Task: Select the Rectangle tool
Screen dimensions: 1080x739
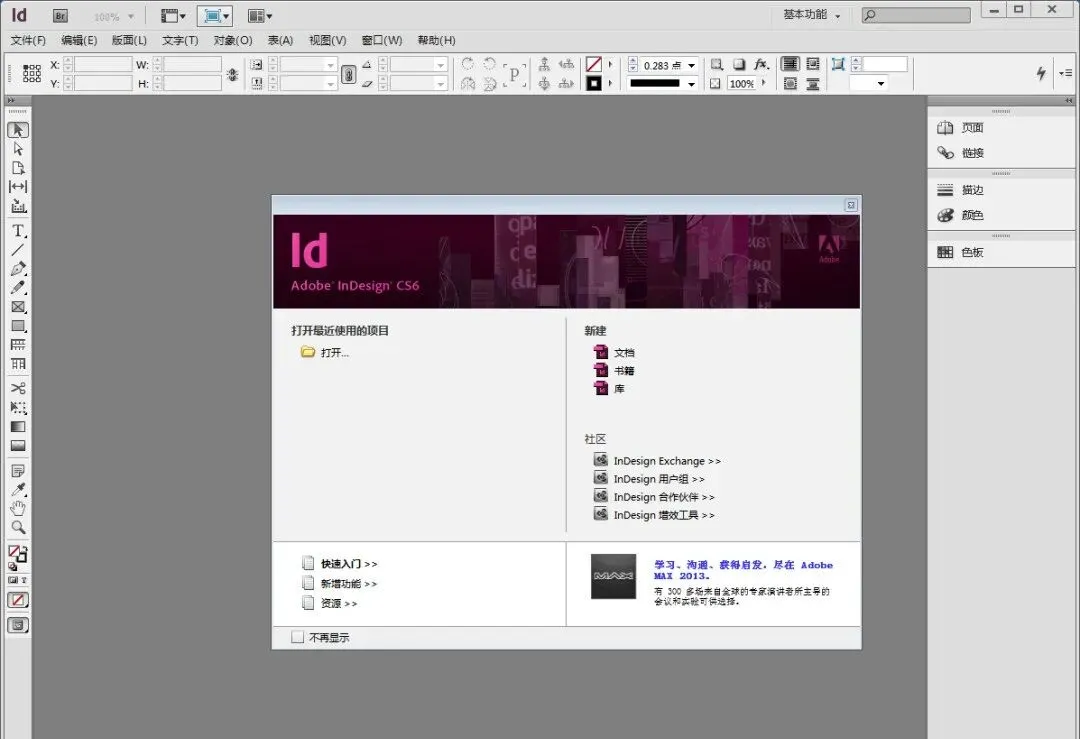Action: [x=18, y=326]
